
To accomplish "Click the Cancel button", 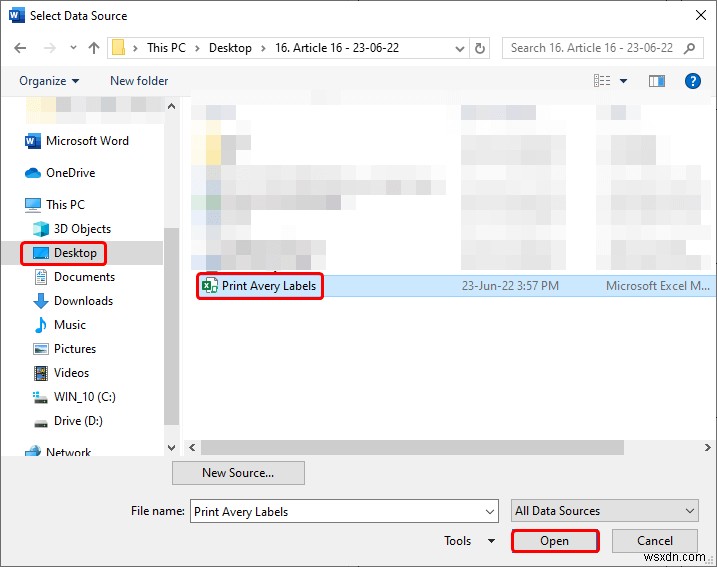I will coord(655,541).
